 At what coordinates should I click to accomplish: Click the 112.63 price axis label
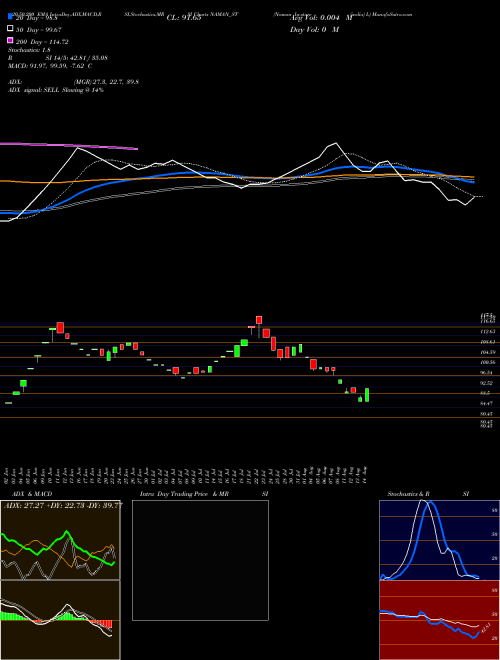coord(487,331)
